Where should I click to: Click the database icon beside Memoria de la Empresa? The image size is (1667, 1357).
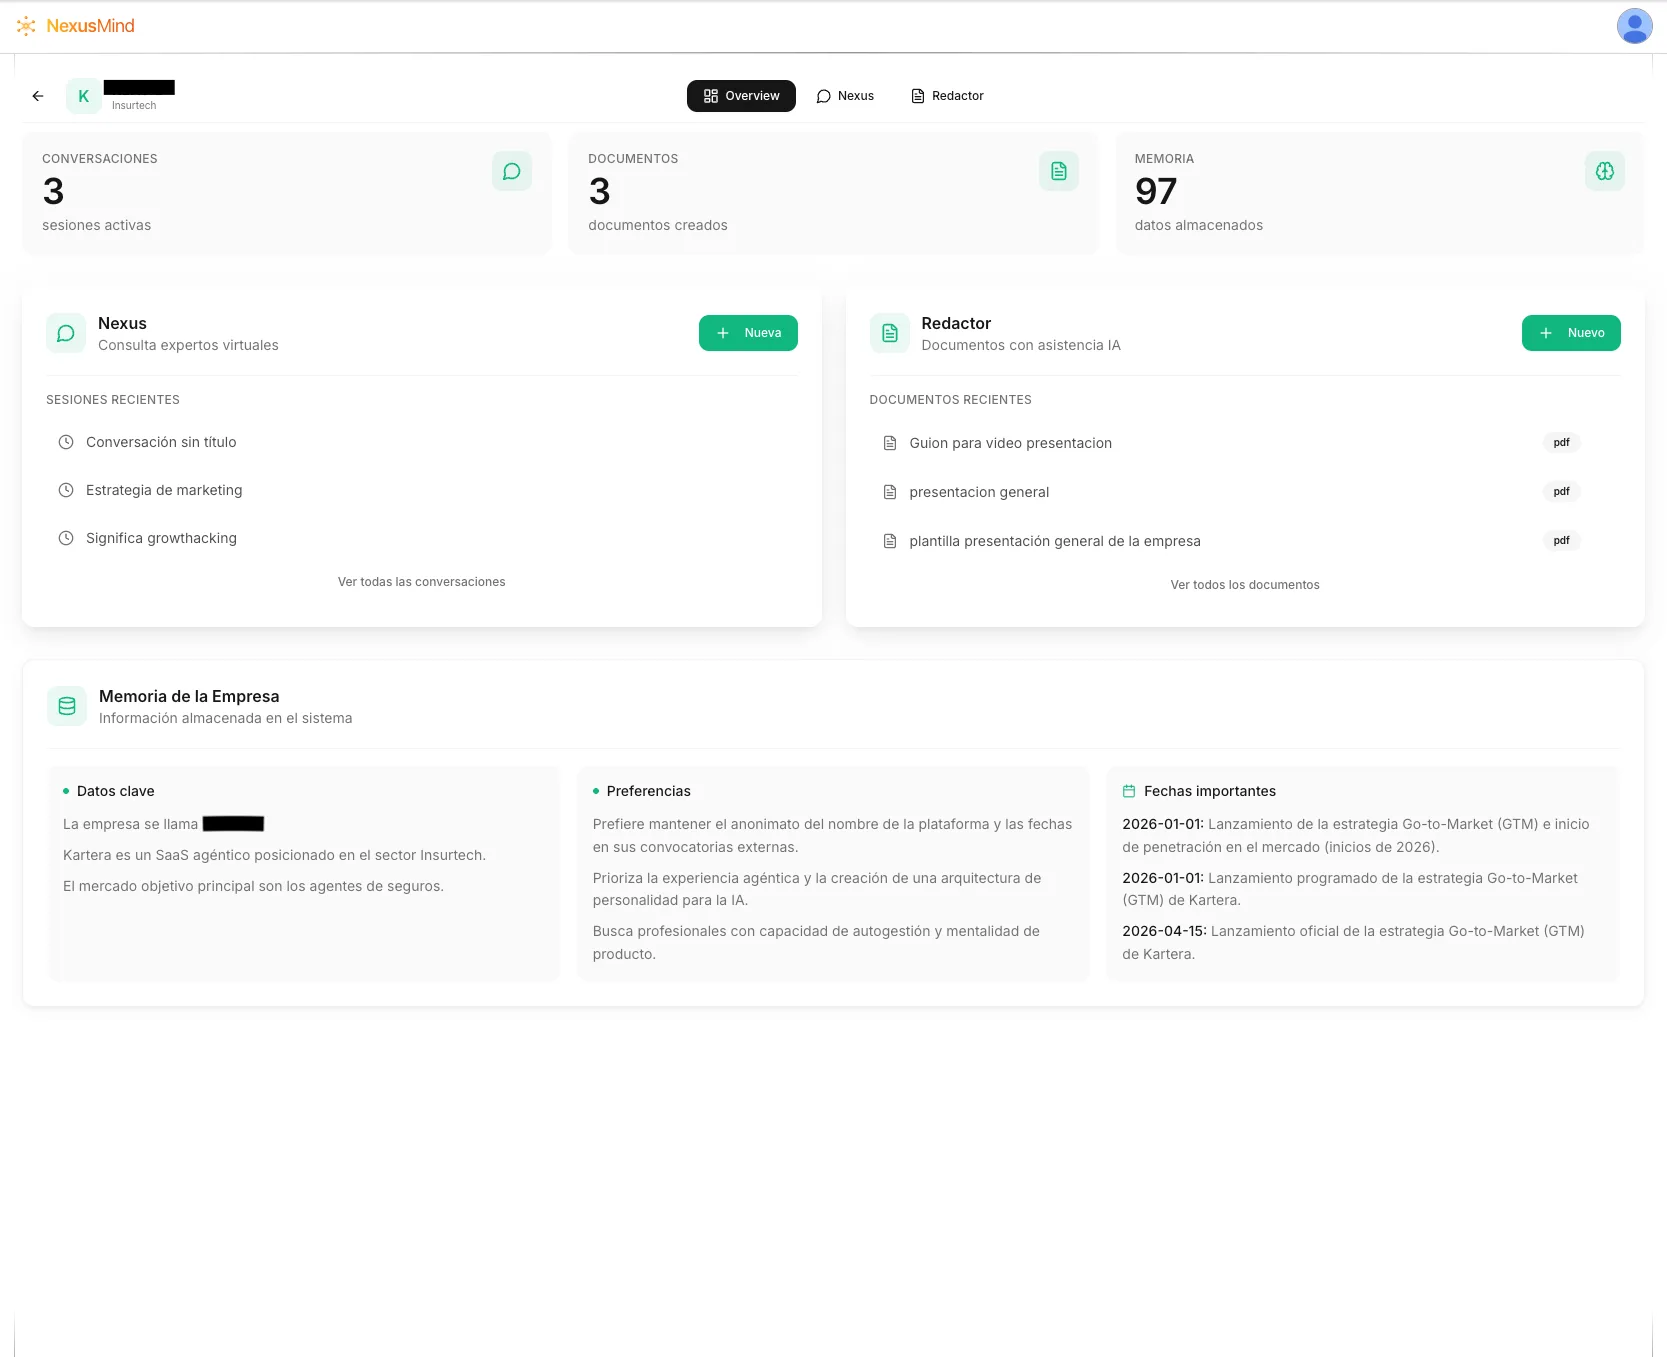coord(67,706)
